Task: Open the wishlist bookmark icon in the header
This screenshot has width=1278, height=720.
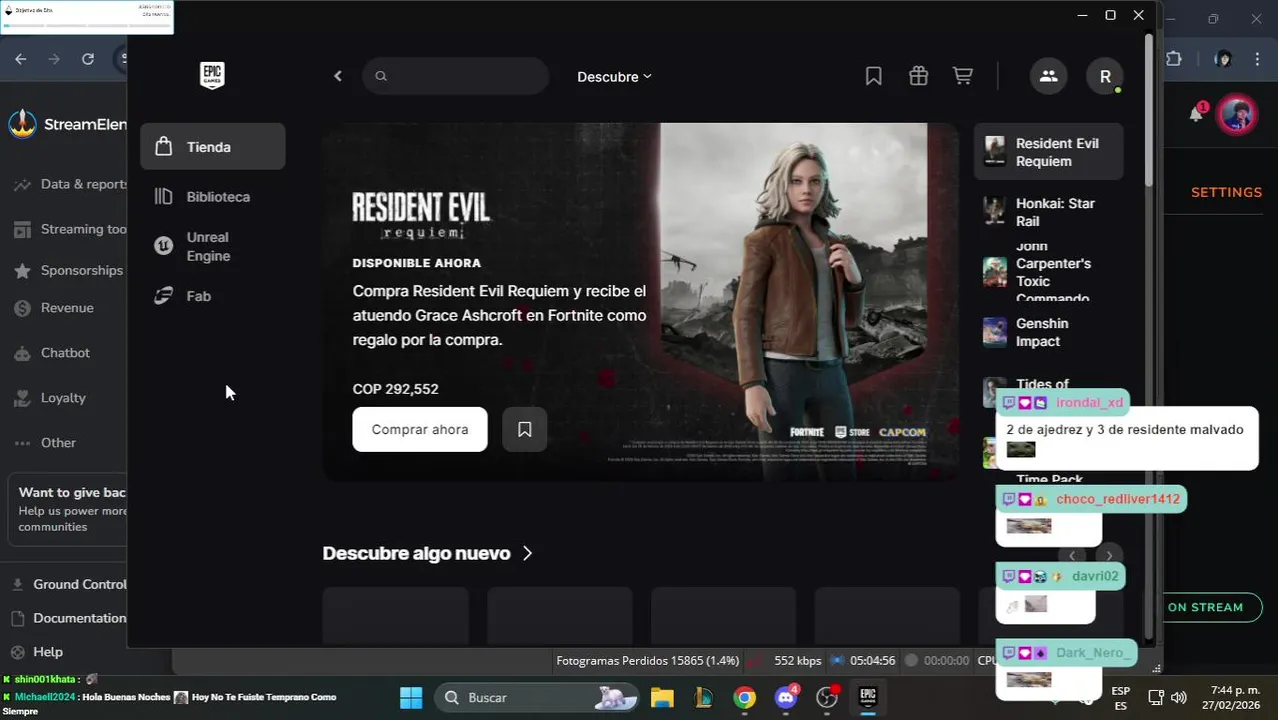Action: (873, 76)
